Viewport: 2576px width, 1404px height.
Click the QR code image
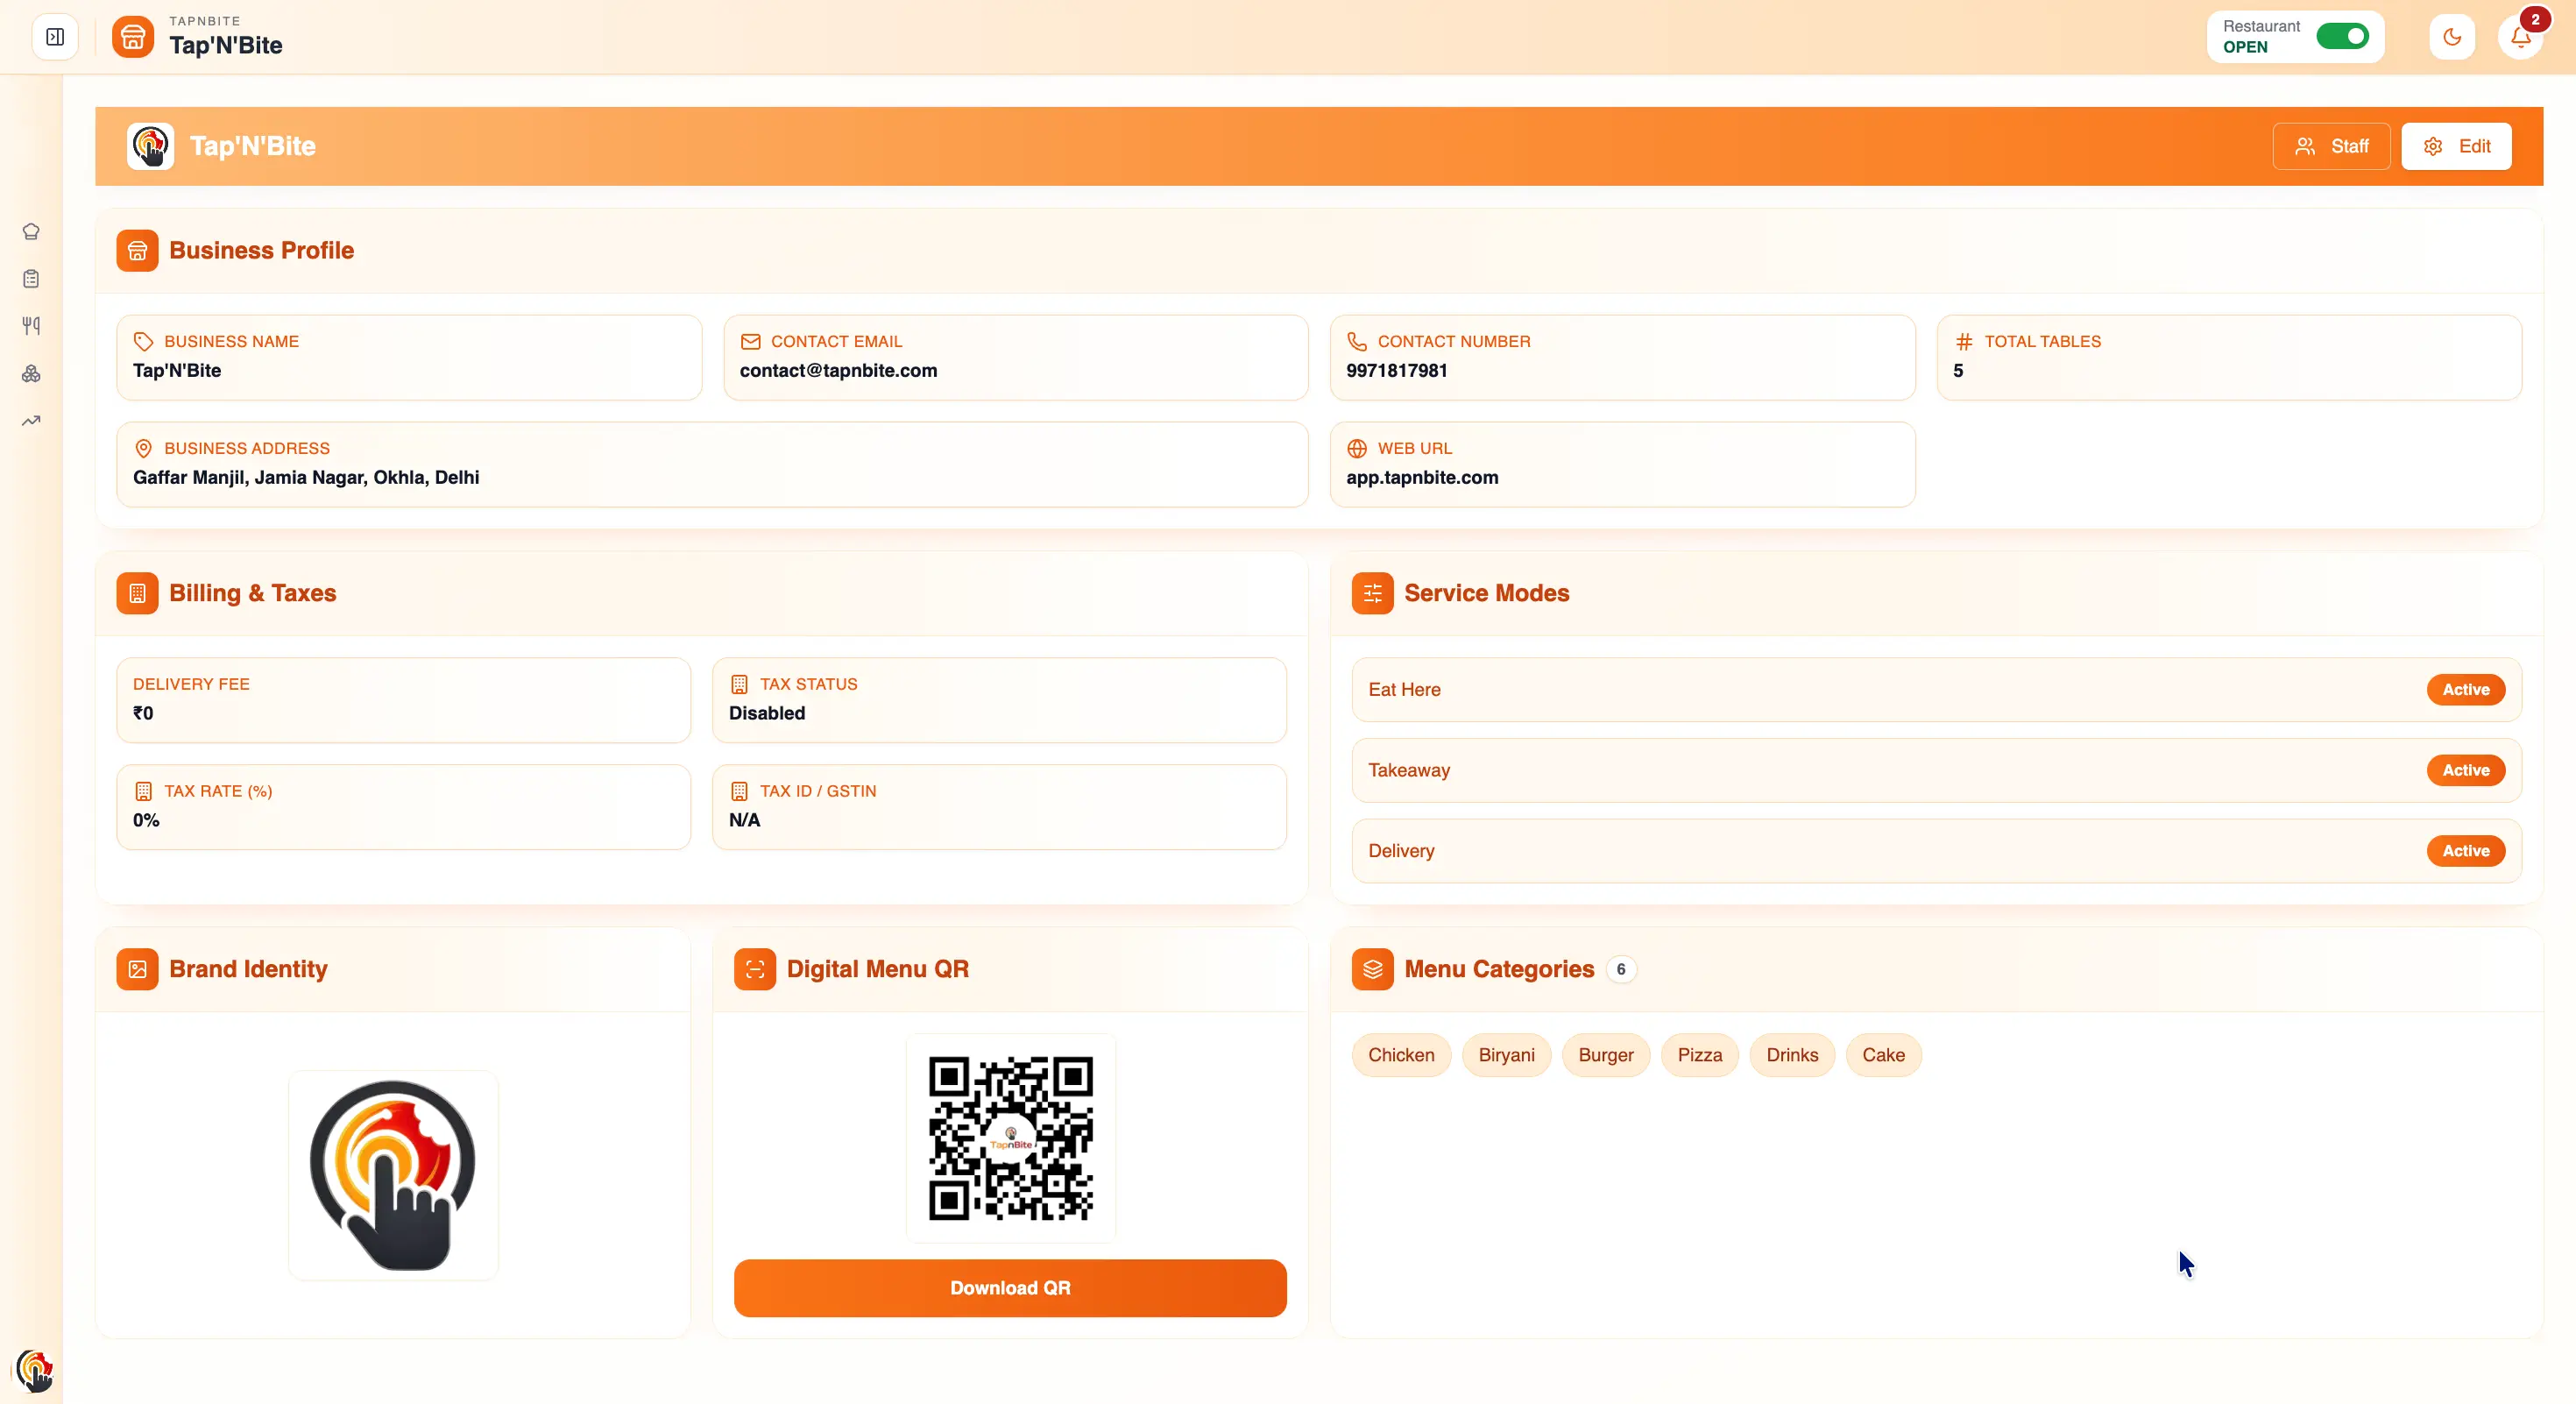[1010, 1138]
